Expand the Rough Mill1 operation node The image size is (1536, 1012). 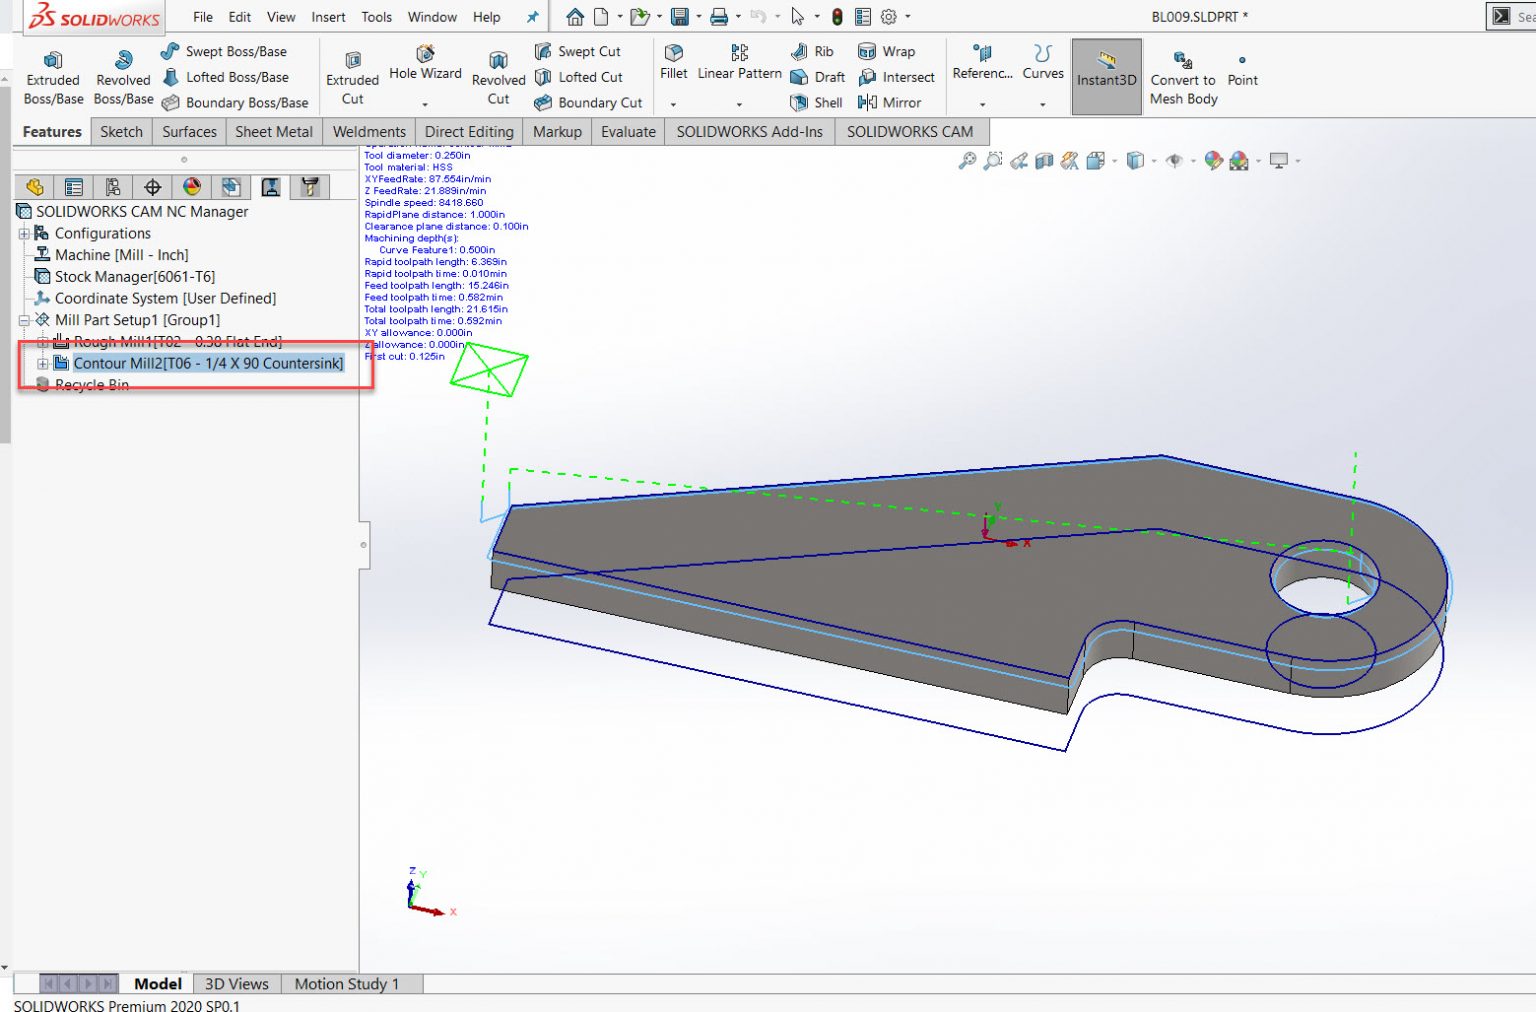[x=43, y=342]
